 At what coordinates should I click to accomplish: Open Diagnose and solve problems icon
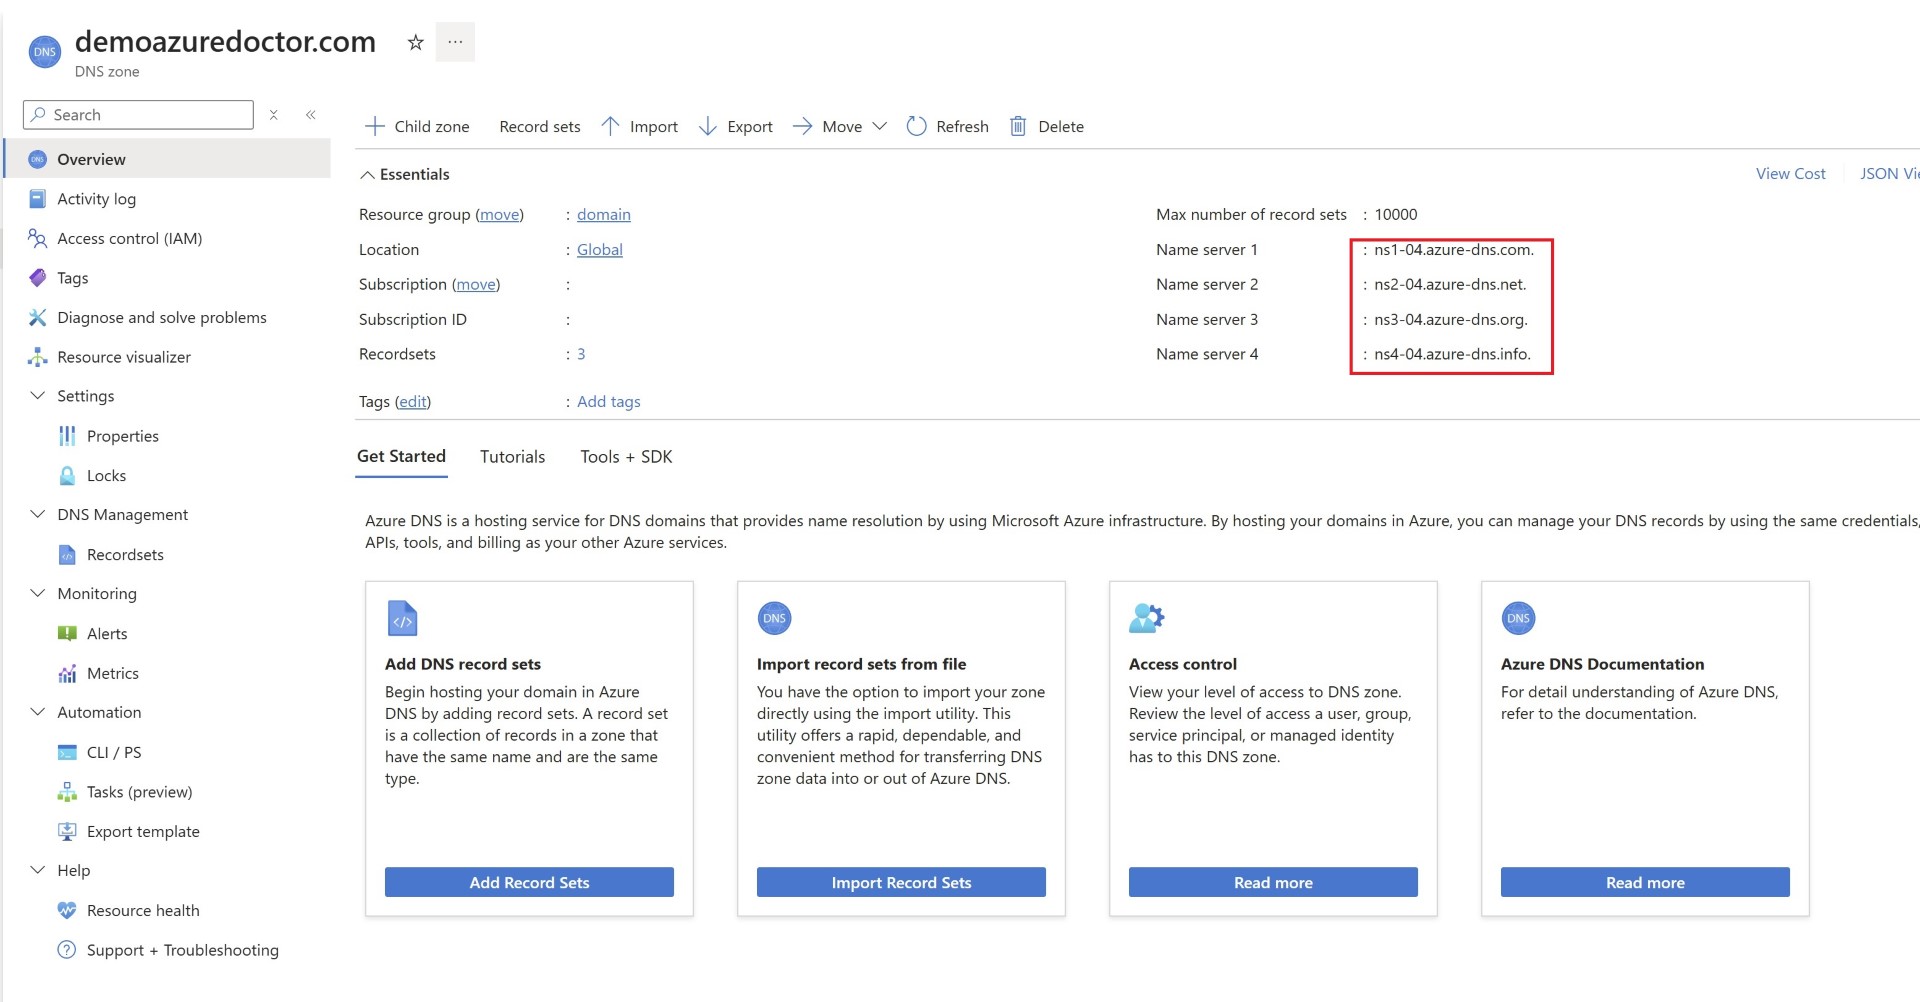click(38, 317)
